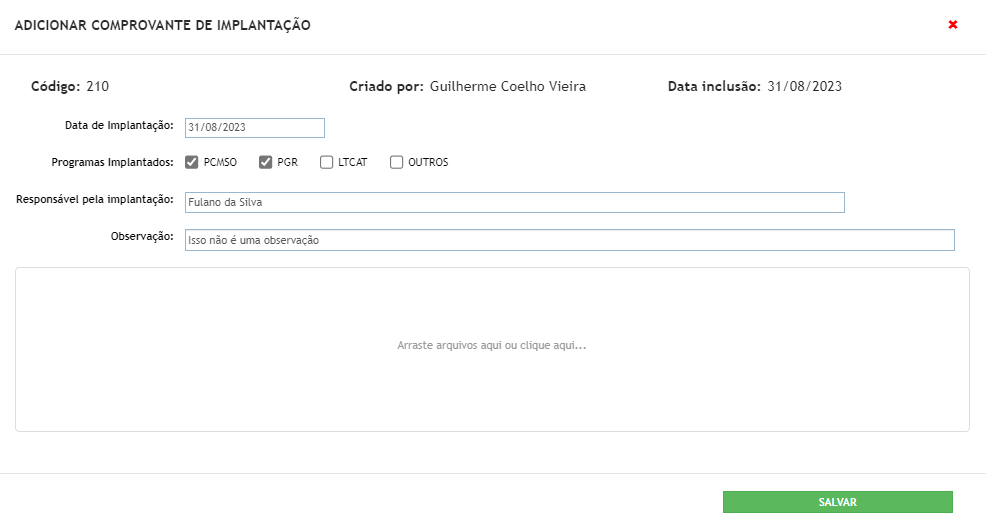Click the Data de Implantação label
The image size is (986, 529).
[x=119, y=126]
